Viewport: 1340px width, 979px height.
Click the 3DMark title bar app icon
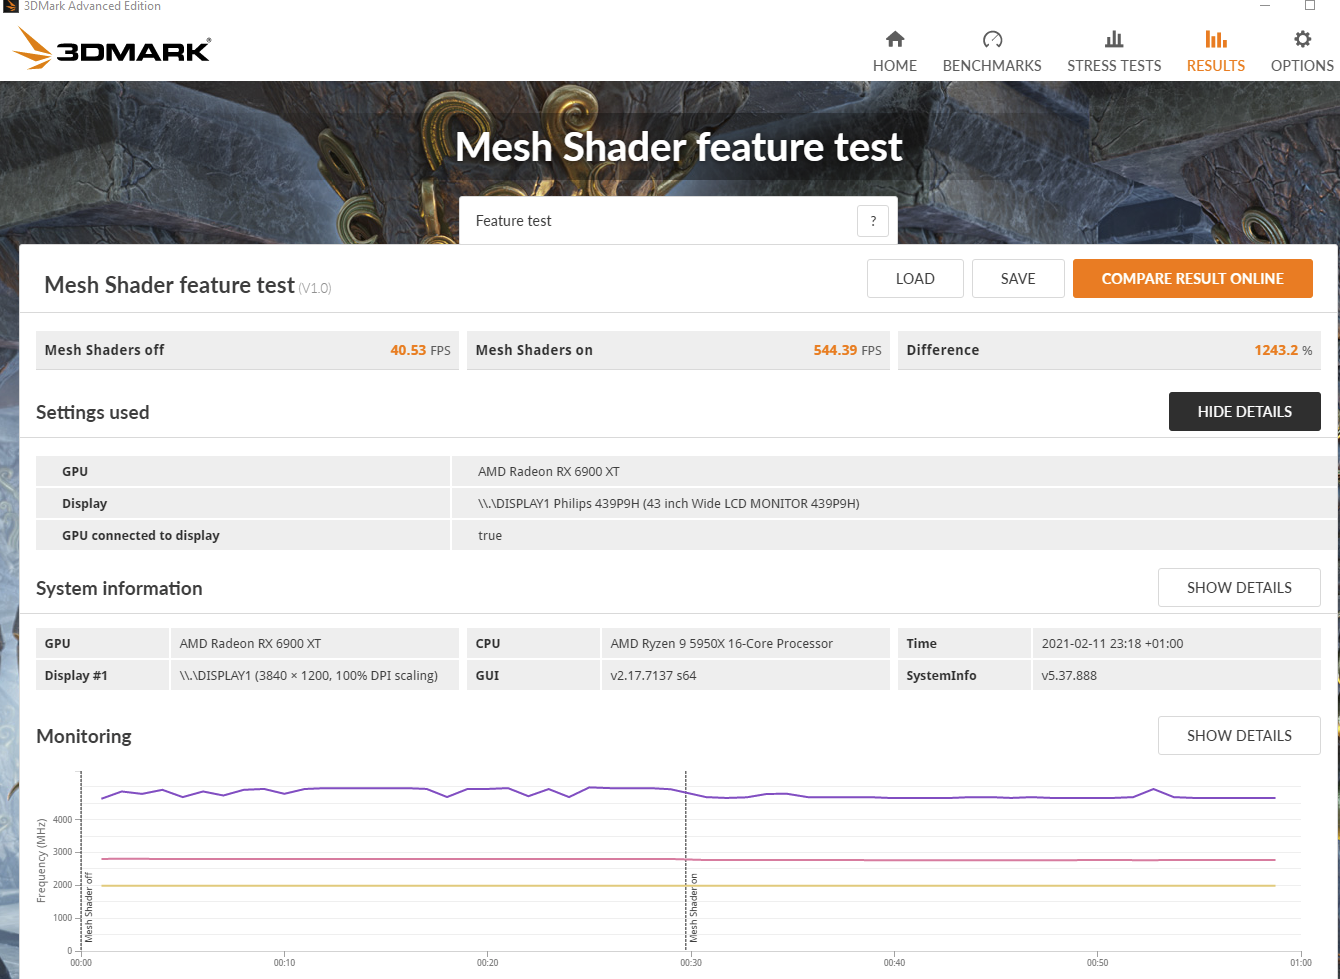(x=11, y=6)
